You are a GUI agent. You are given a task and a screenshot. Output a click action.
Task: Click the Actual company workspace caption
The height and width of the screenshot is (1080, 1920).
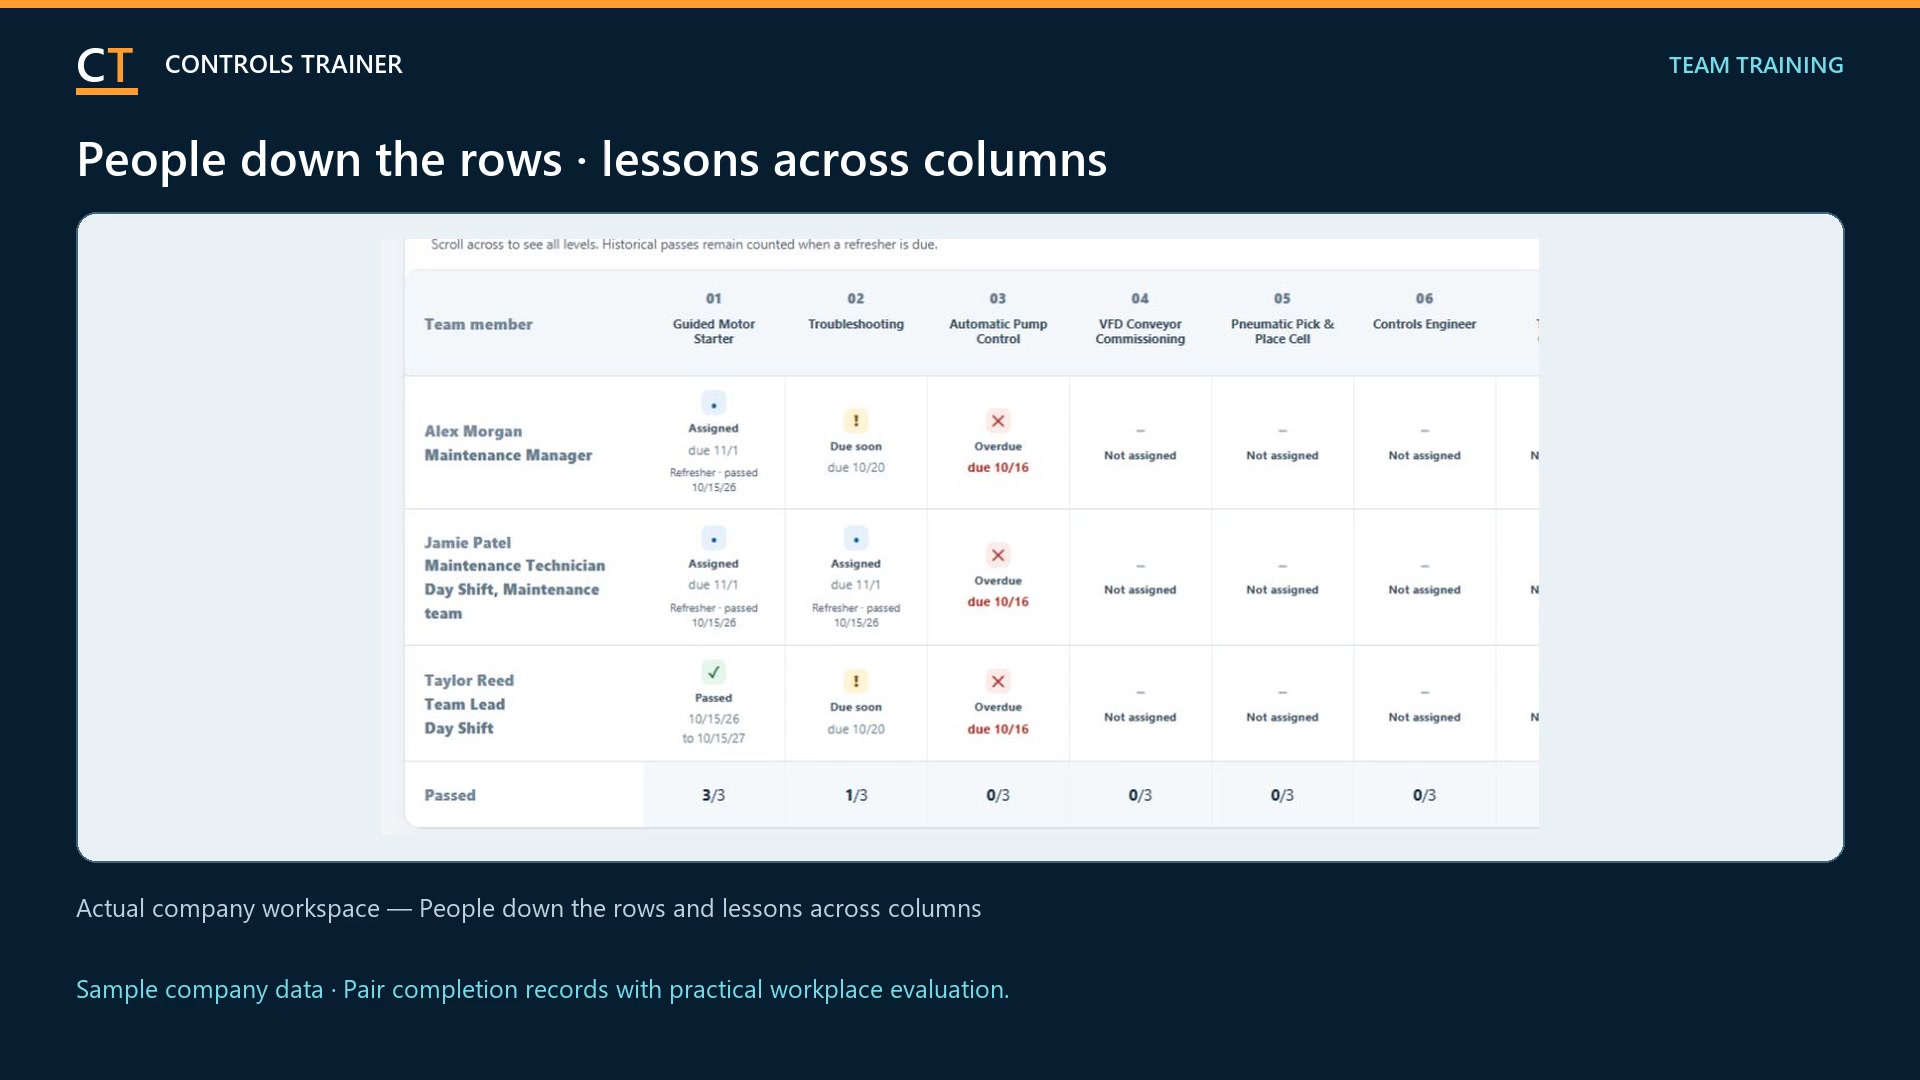528,908
